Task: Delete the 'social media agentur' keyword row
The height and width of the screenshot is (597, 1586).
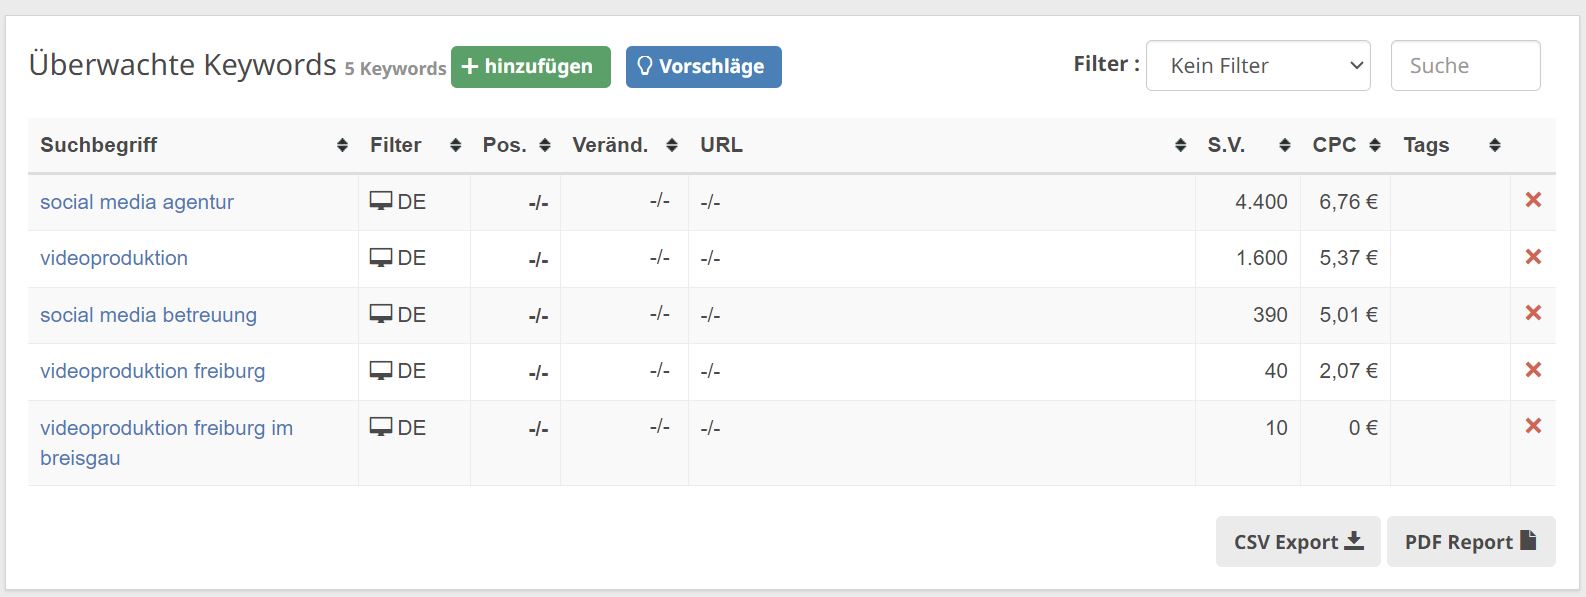Action: click(1532, 200)
